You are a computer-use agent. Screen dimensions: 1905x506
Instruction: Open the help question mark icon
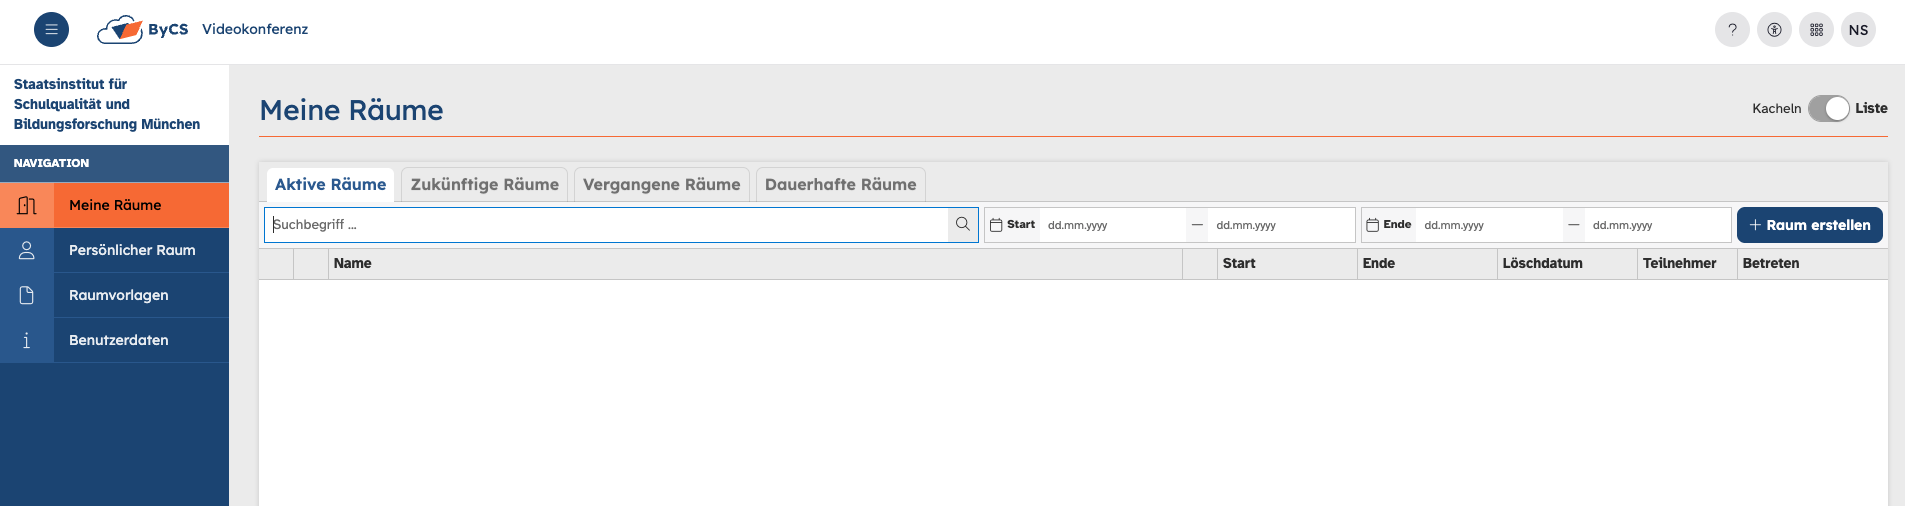pos(1732,30)
